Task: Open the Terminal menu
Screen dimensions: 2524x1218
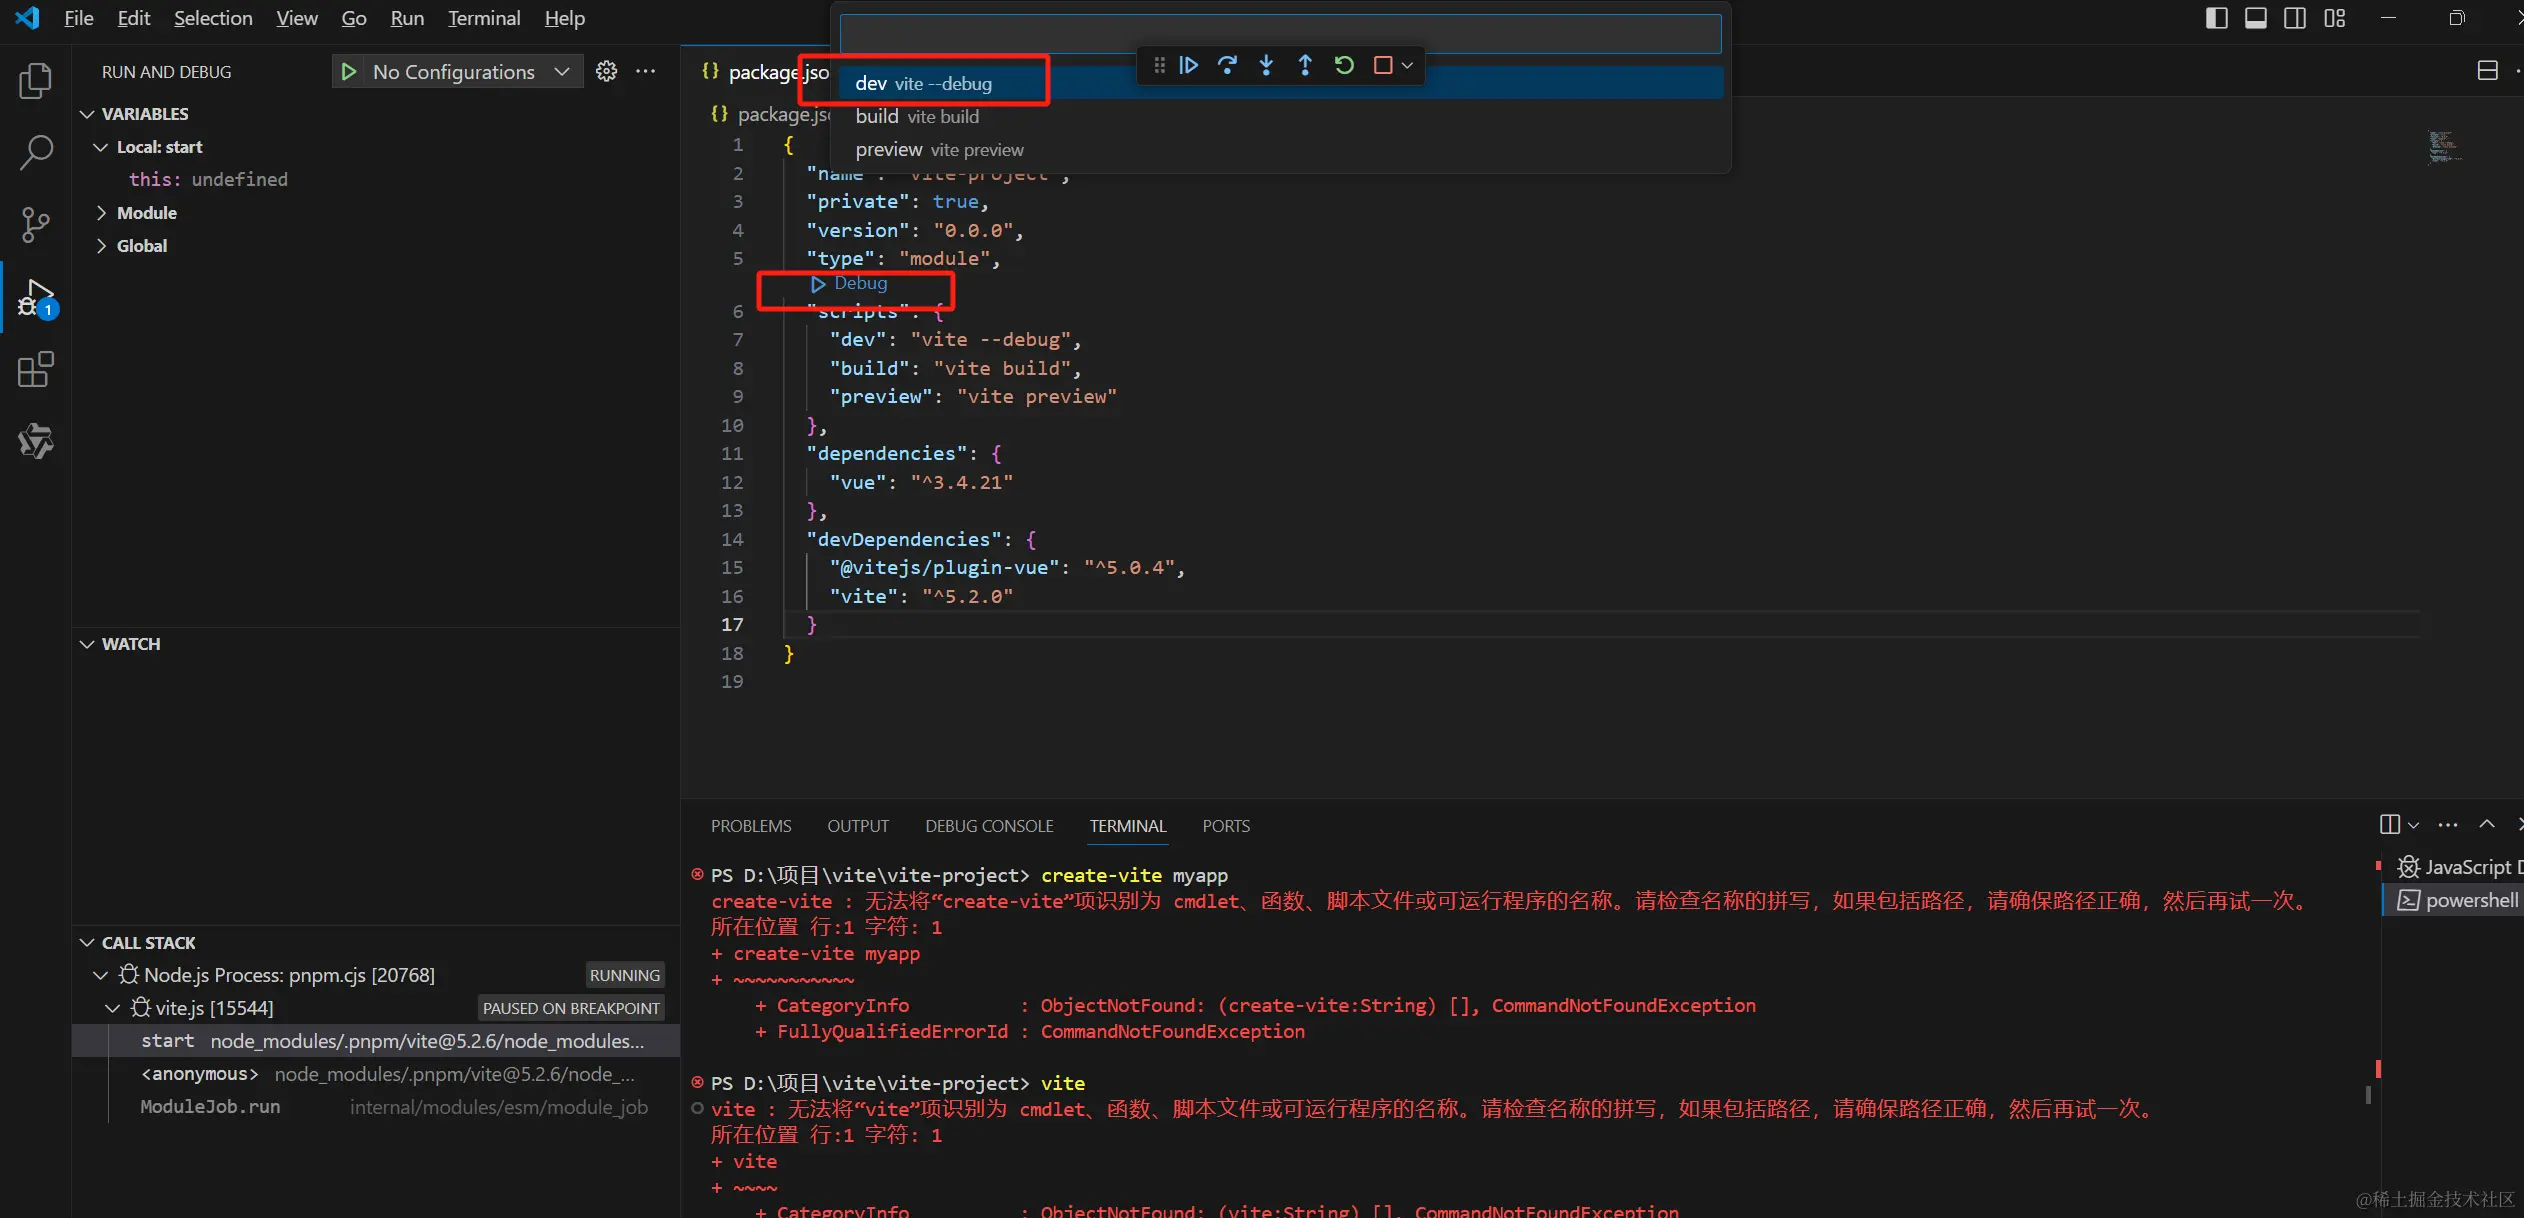Action: (x=483, y=18)
